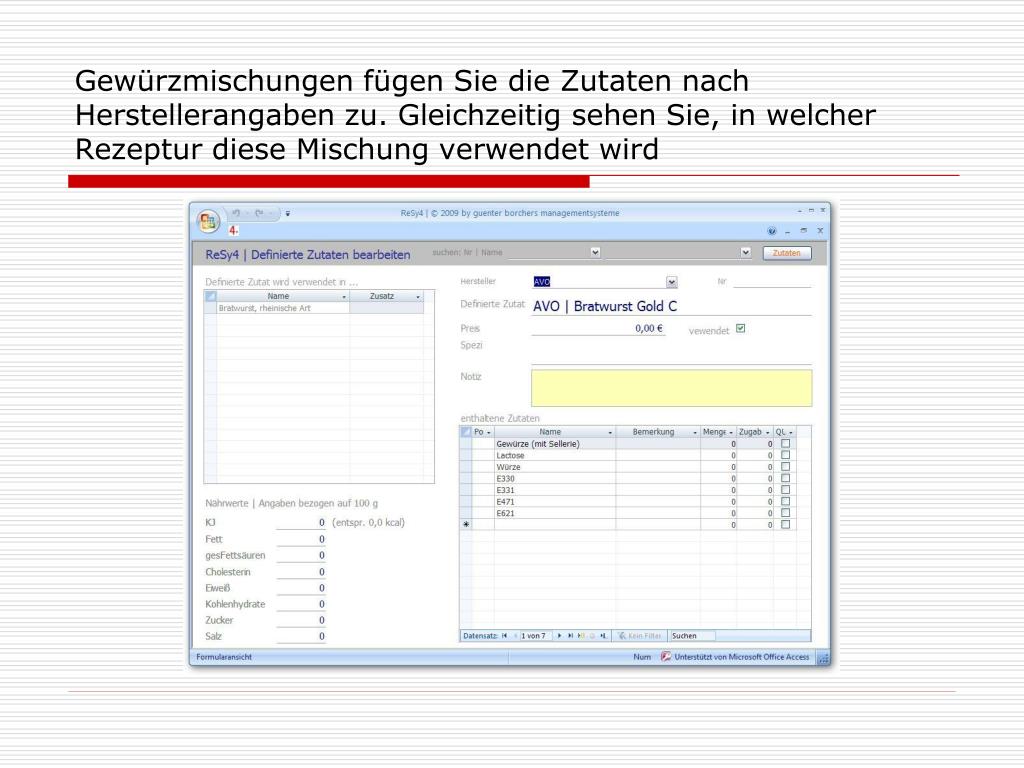The image size is (1024, 768).
Task: Click the Definierte Zutat field AVO Bratwurst Gold C
Action: tap(671, 306)
